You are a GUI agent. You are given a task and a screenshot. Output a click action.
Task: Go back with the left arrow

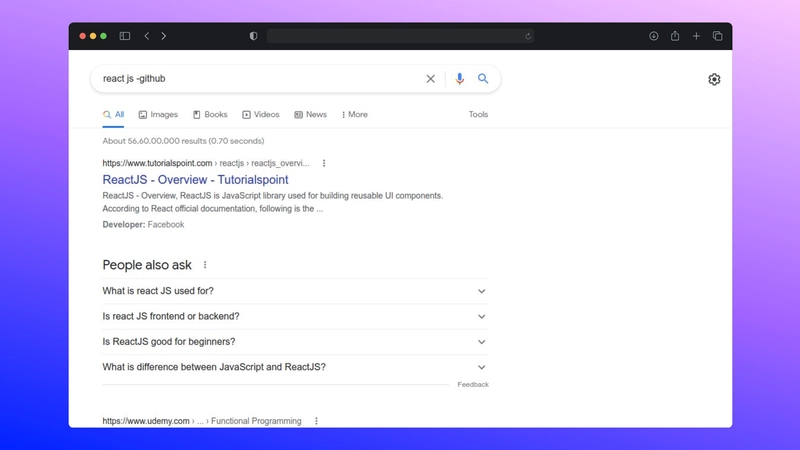click(146, 36)
